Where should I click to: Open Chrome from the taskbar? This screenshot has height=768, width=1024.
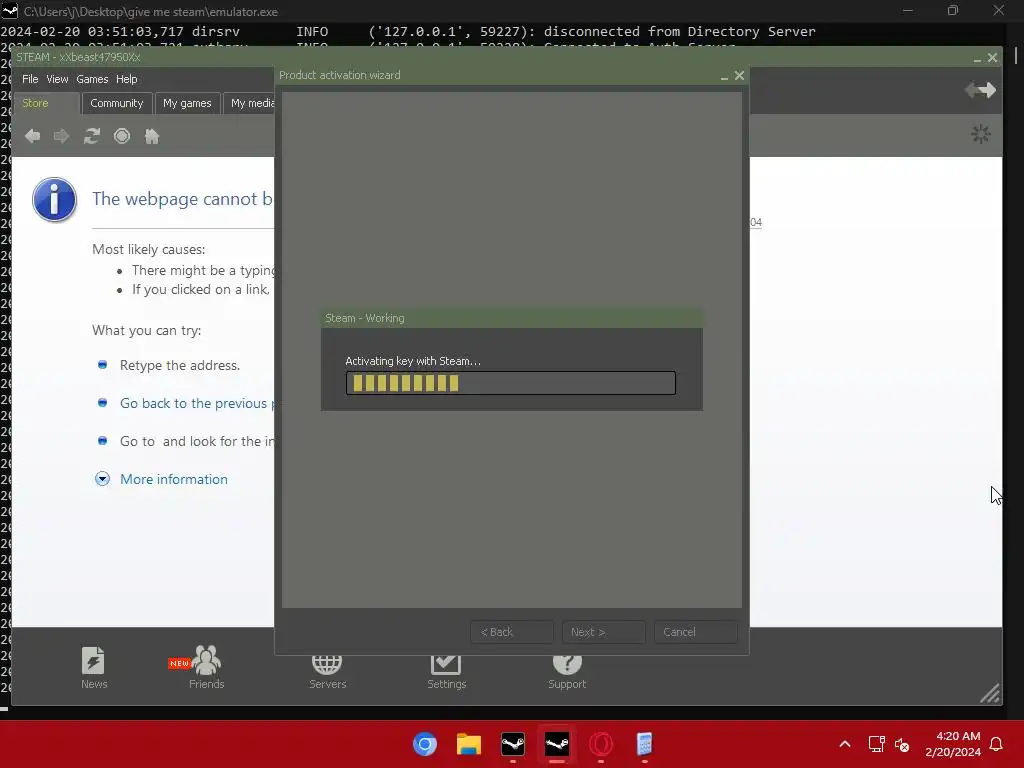pyautogui.click(x=424, y=744)
